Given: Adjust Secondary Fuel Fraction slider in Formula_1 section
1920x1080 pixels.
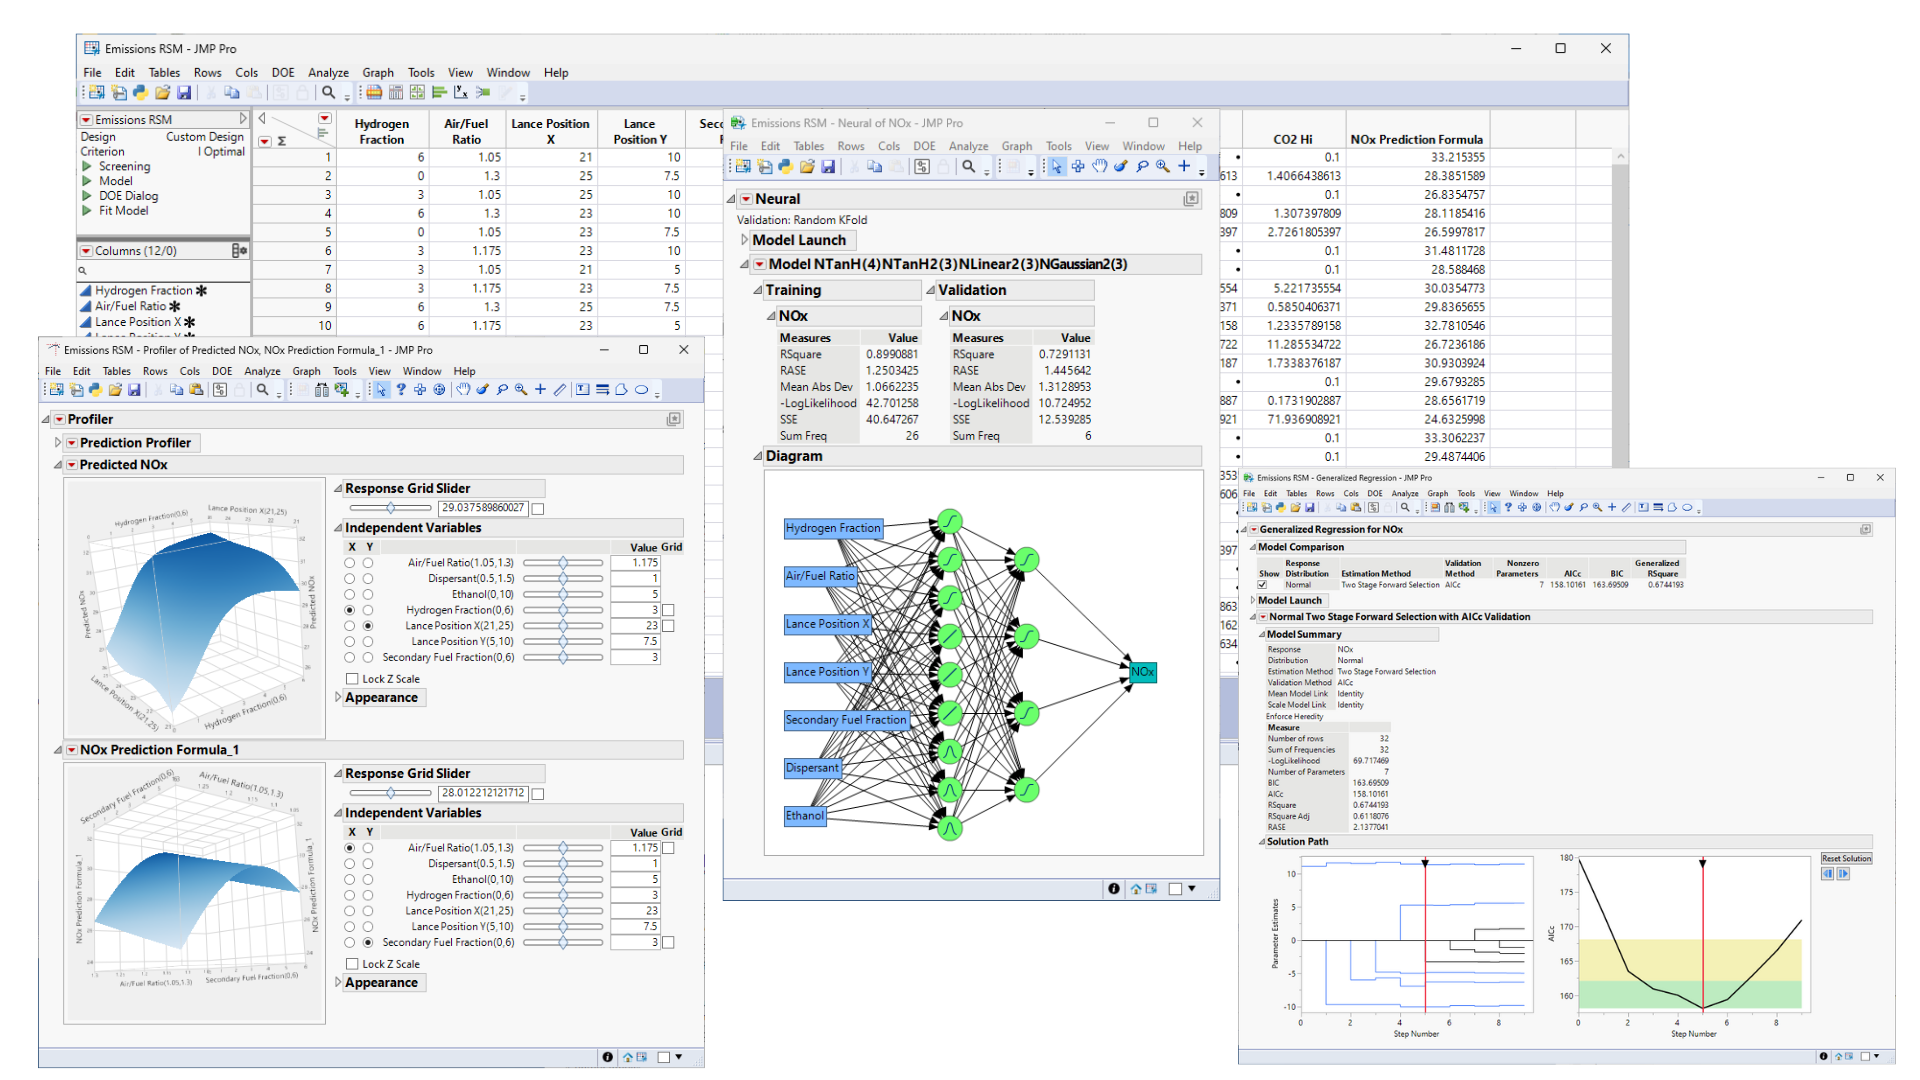Looking at the screenshot, I should [563, 943].
